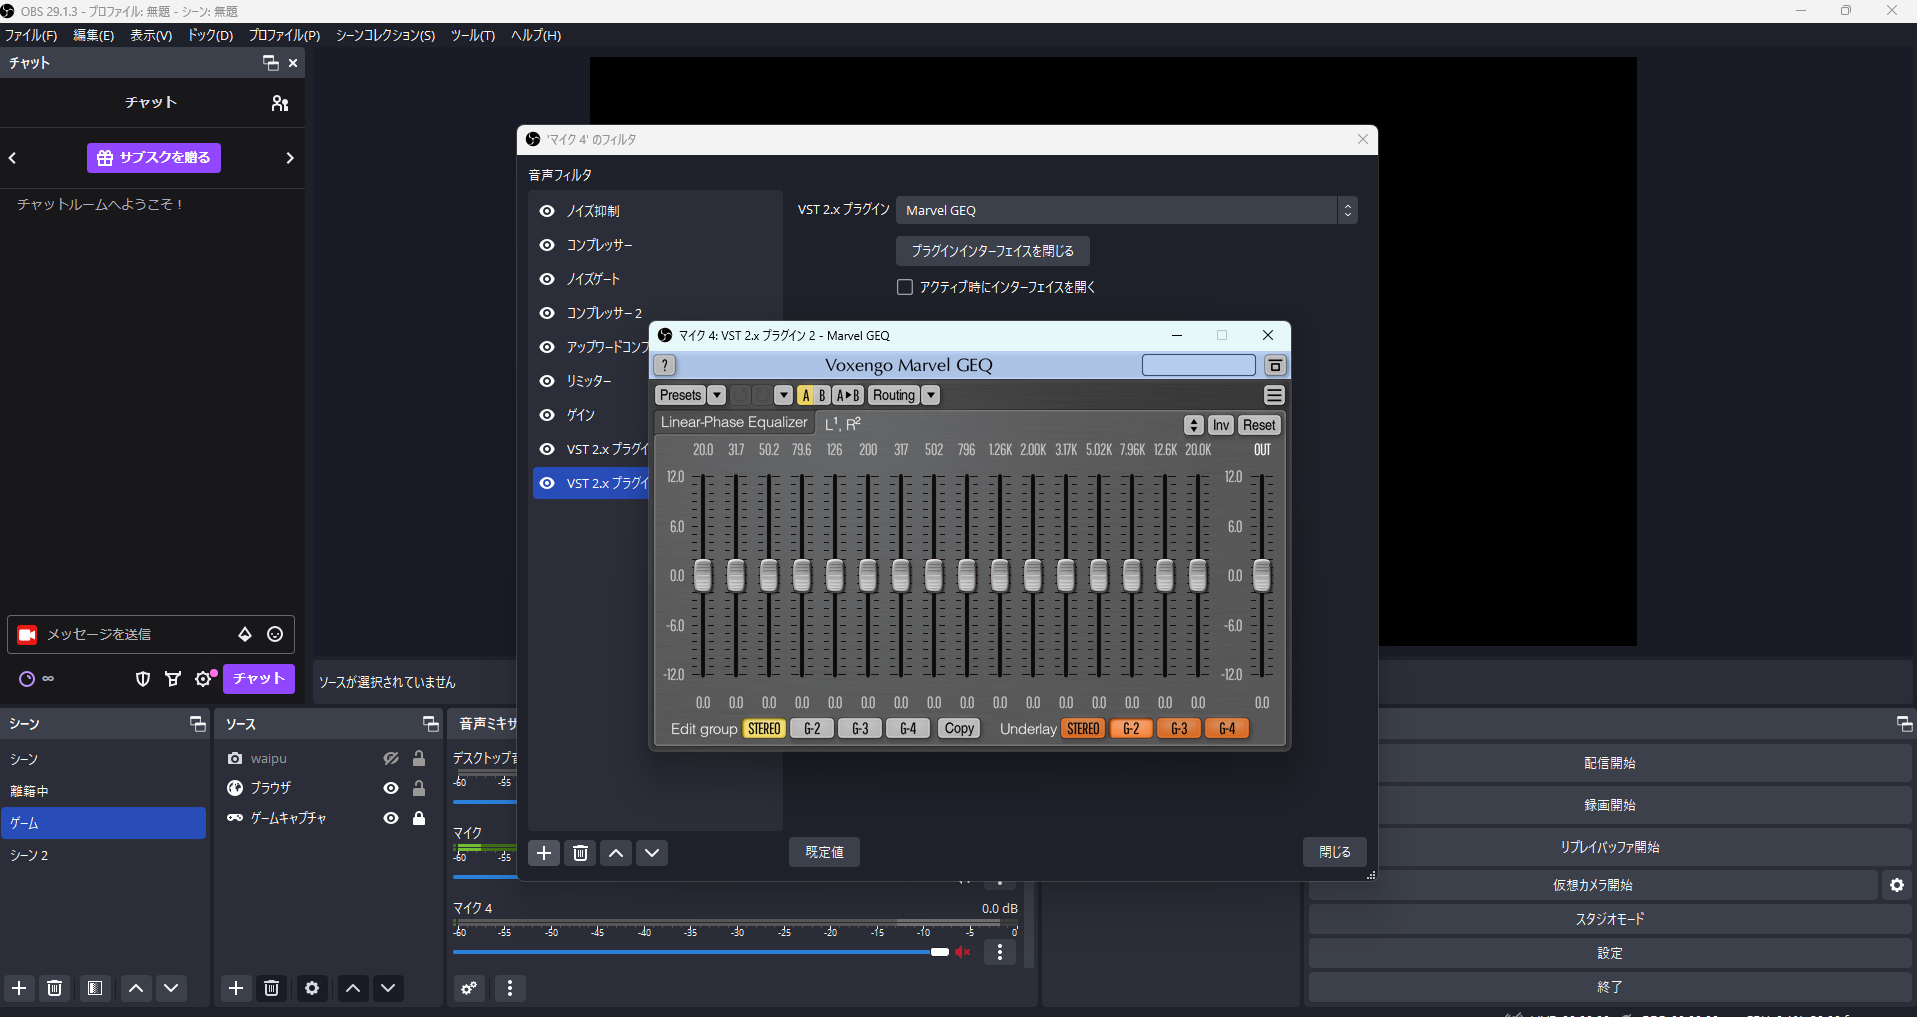
Task: Click the OUT gain fader
Action: coord(1262,575)
